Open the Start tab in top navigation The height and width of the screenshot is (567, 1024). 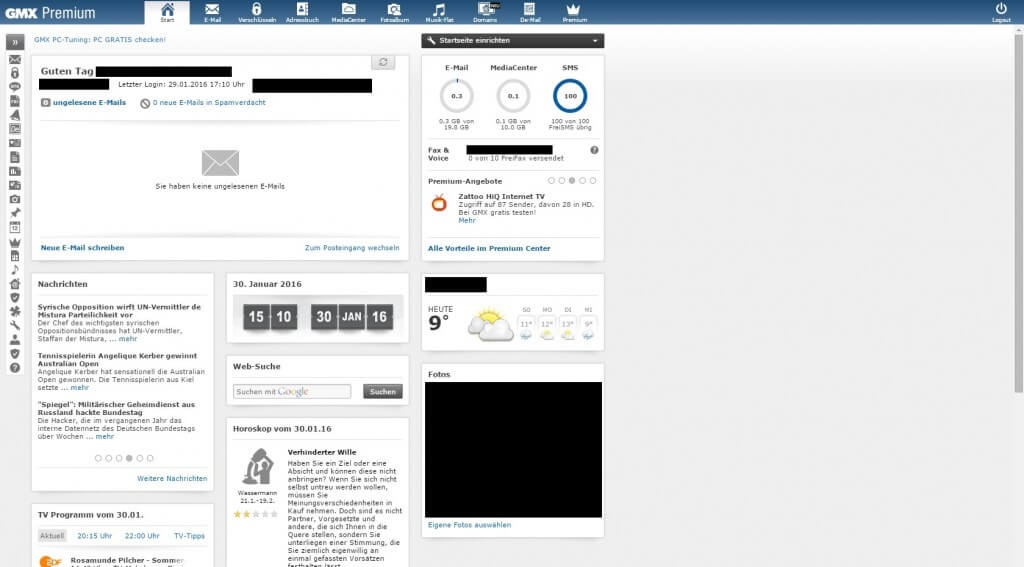(x=167, y=12)
